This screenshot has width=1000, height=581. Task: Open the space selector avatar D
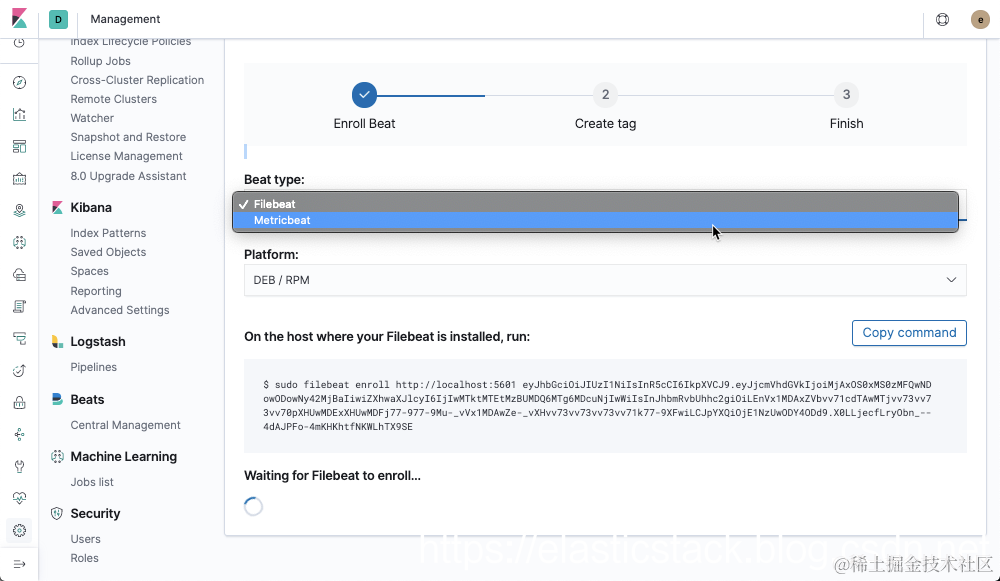click(x=58, y=19)
